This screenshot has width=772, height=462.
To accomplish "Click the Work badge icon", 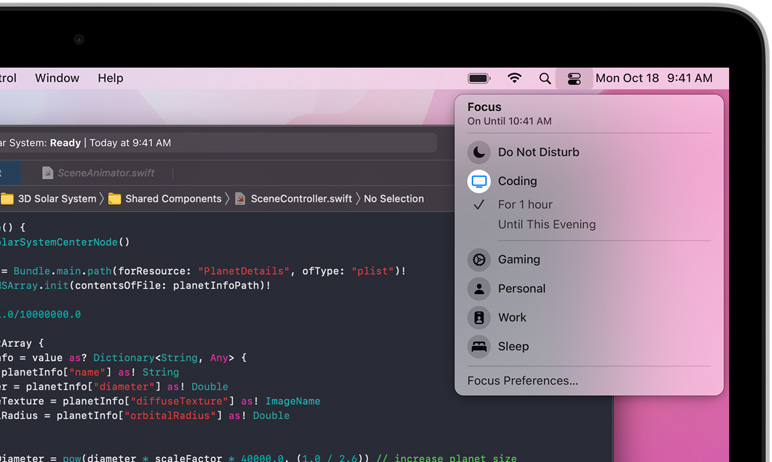I will pos(479,318).
